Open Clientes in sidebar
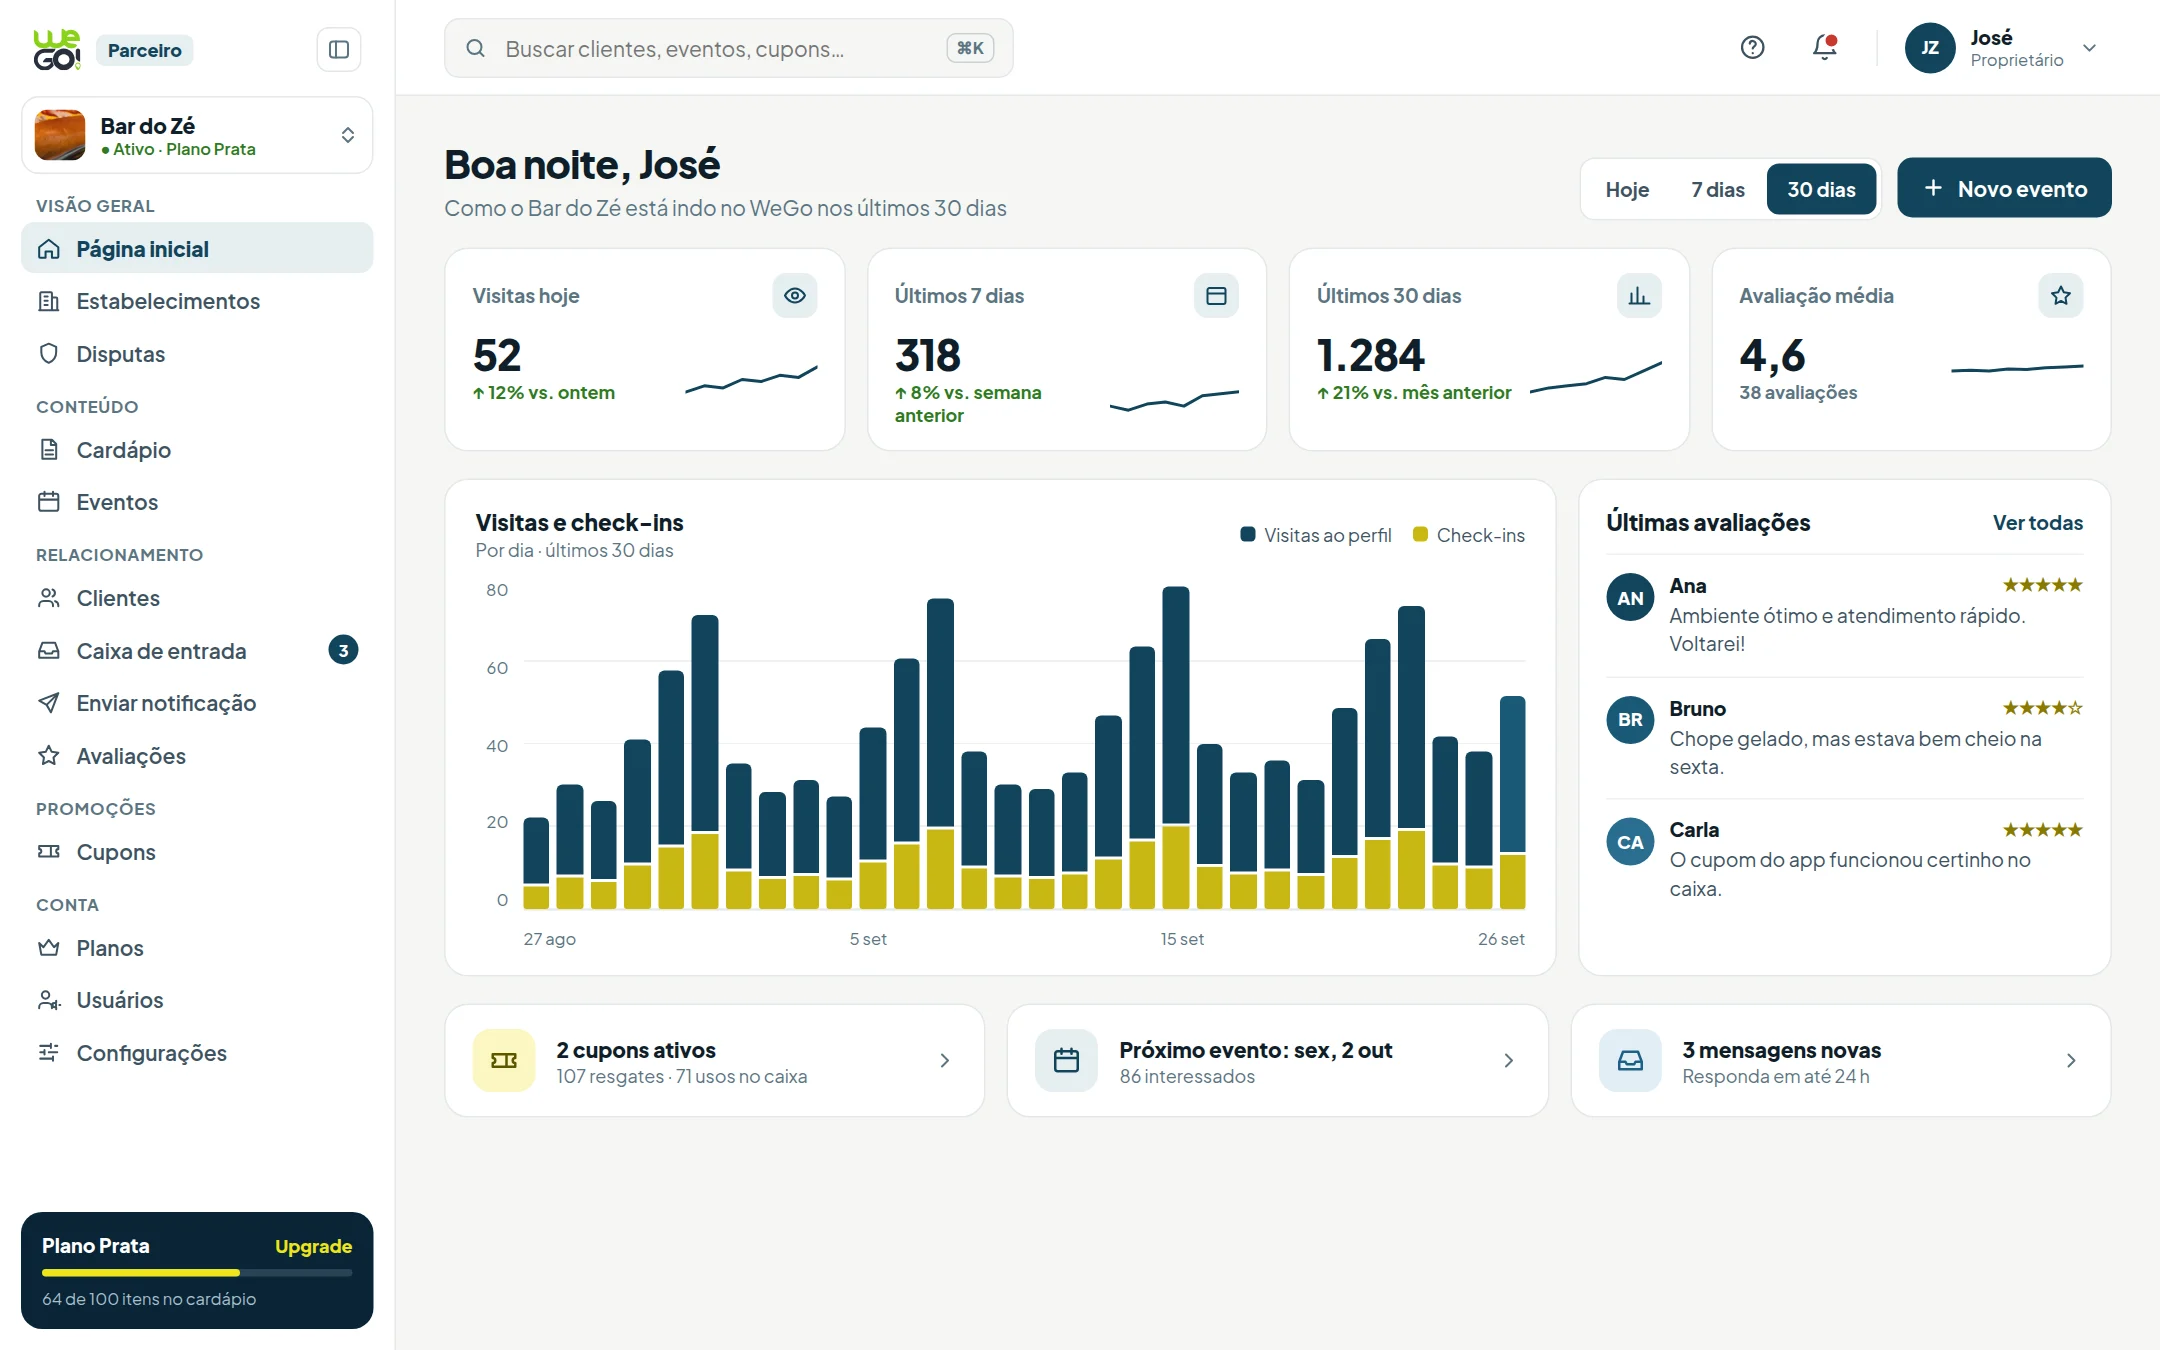This screenshot has height=1350, width=2160. point(197,598)
